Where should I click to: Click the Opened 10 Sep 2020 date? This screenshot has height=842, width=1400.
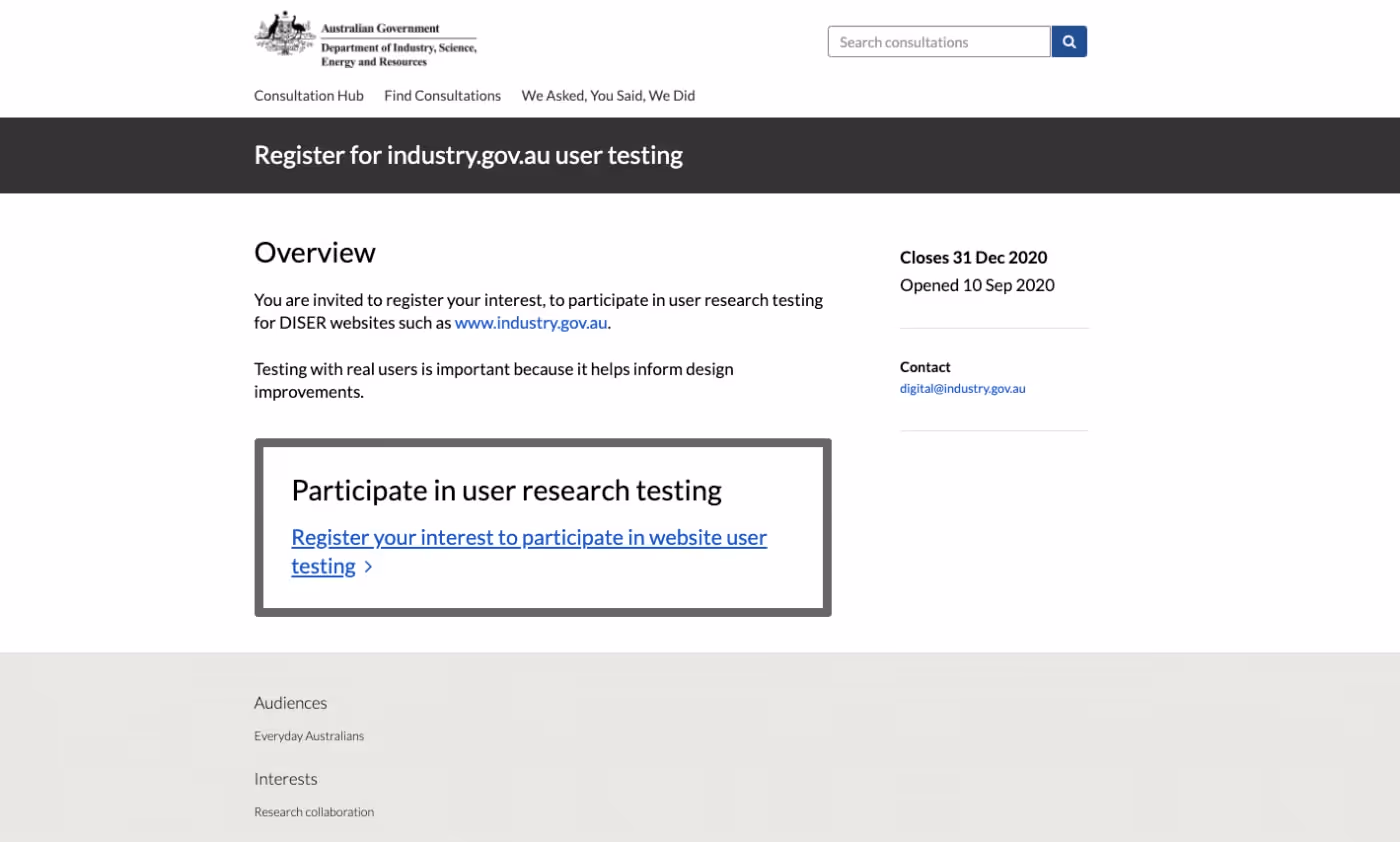pos(977,285)
